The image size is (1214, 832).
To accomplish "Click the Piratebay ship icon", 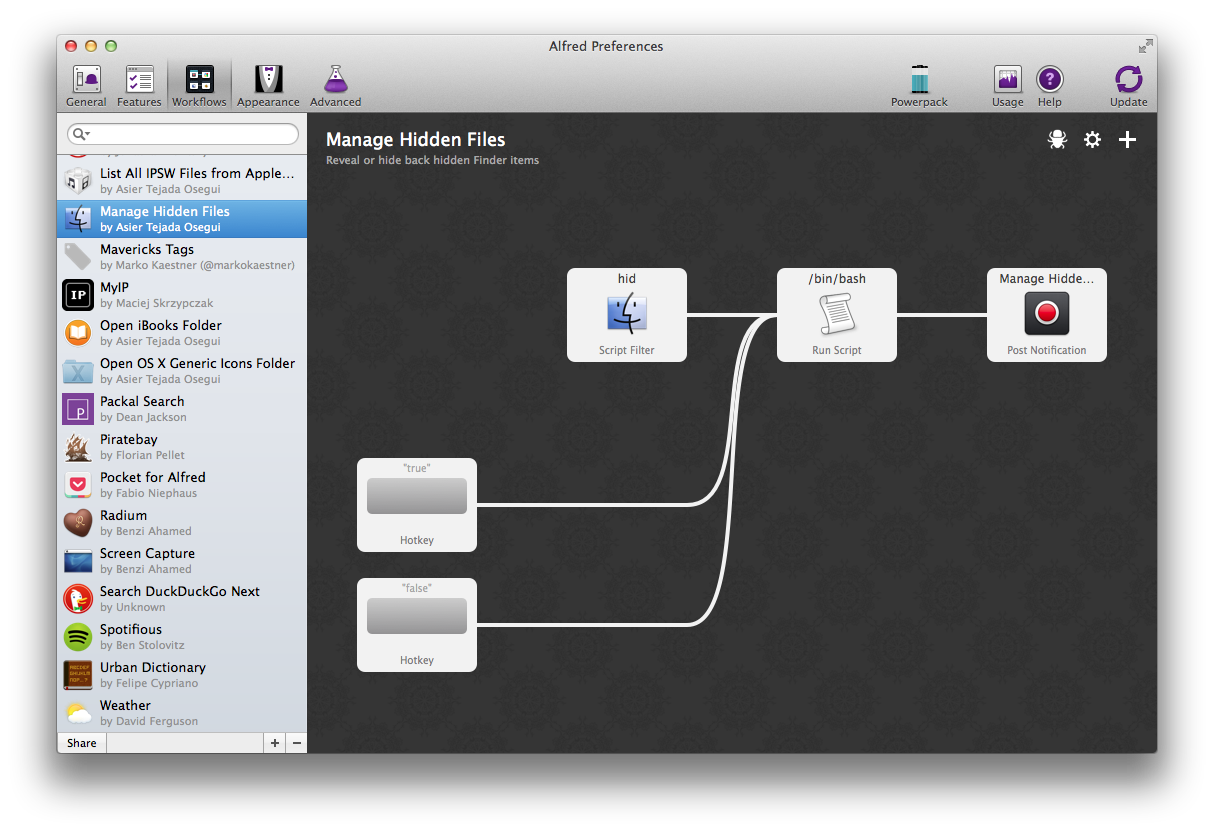I will pyautogui.click(x=78, y=447).
